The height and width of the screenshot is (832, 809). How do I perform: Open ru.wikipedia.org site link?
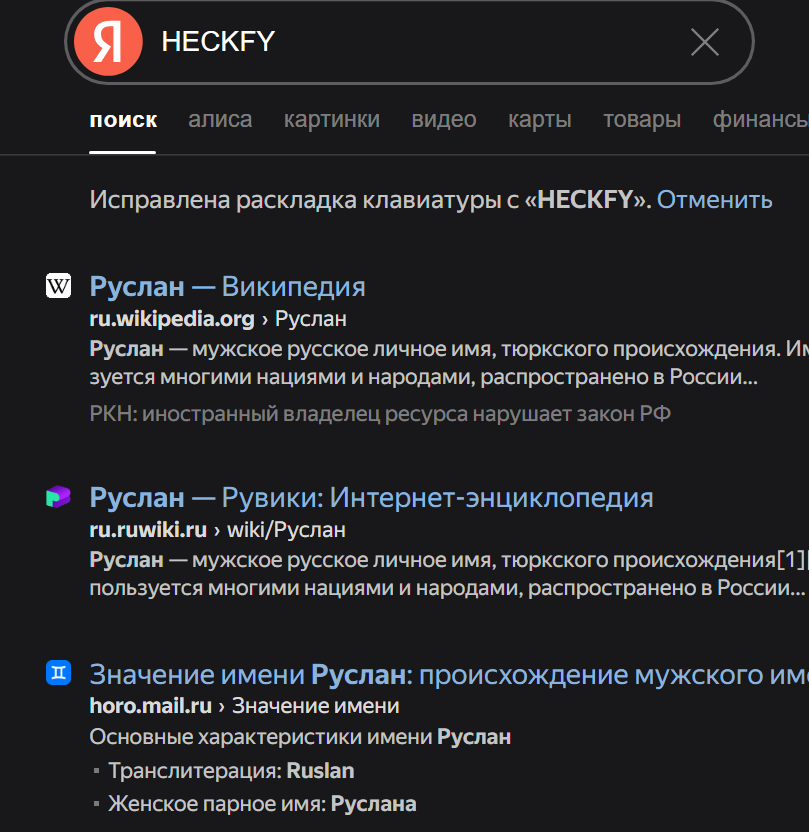[x=172, y=319]
